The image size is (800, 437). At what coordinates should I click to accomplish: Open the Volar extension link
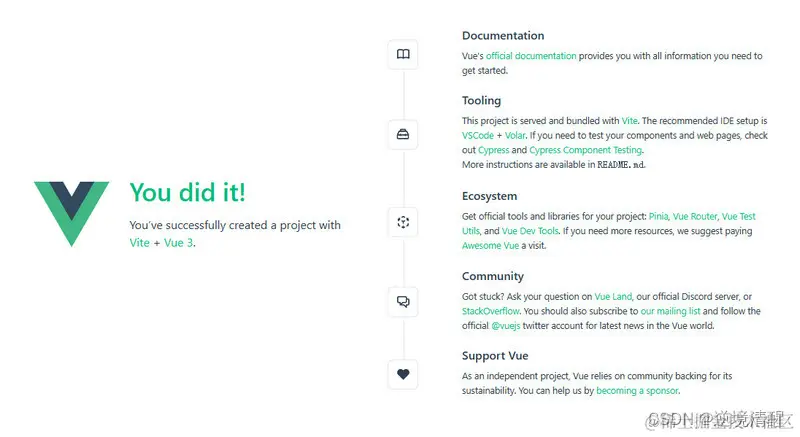(x=515, y=135)
